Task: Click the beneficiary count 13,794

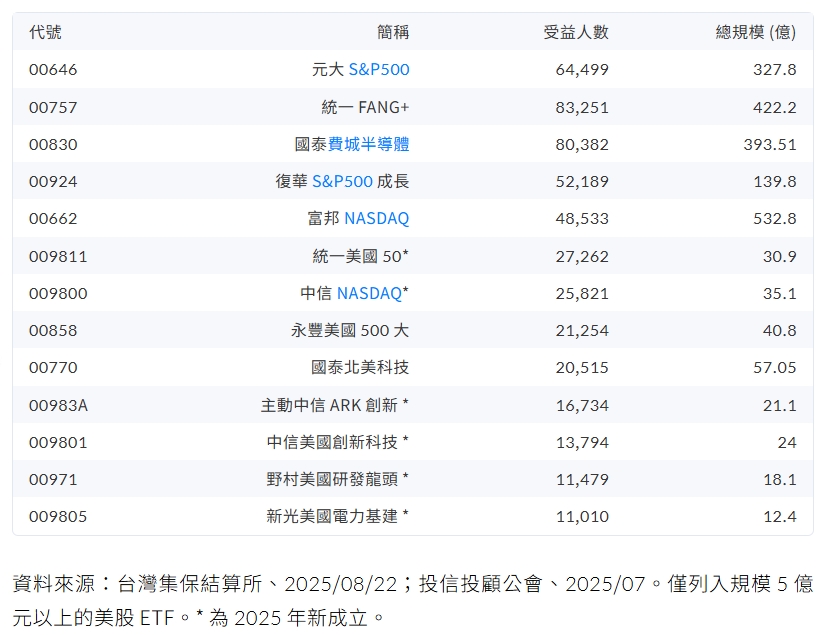Action: (x=582, y=442)
